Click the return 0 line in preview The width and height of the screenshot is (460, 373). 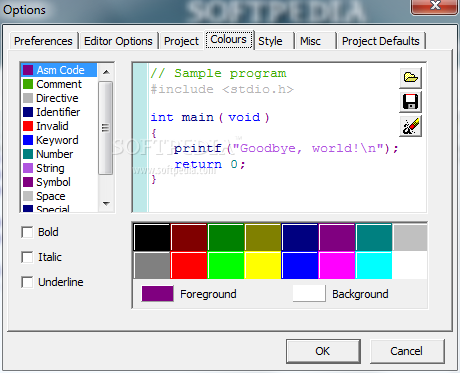[x=210, y=164]
